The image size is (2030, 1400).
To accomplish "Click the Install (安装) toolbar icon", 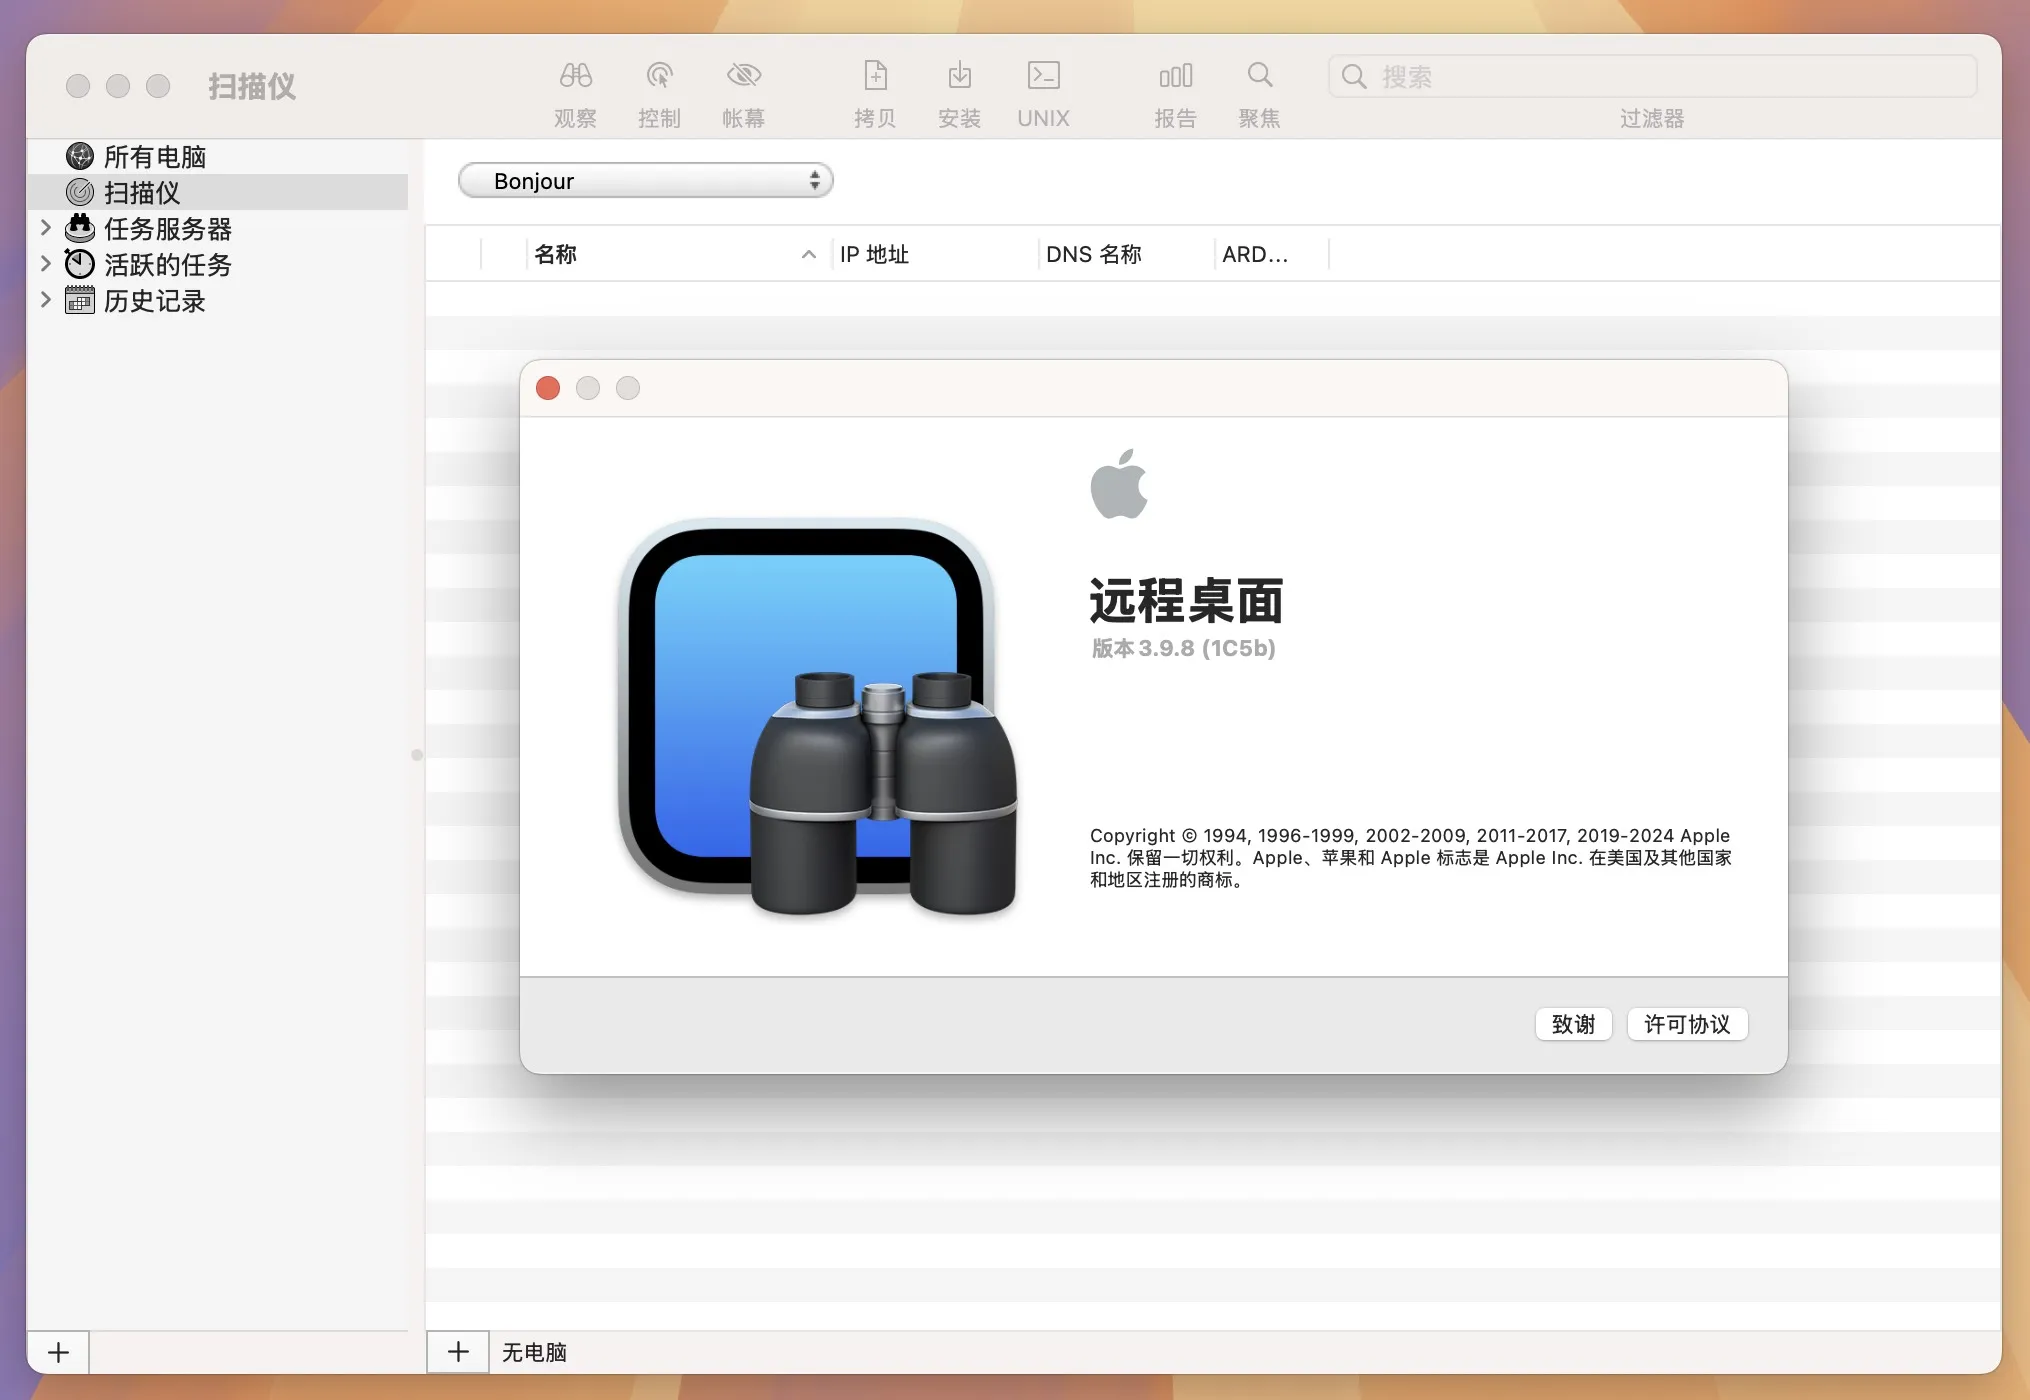I will (x=959, y=75).
